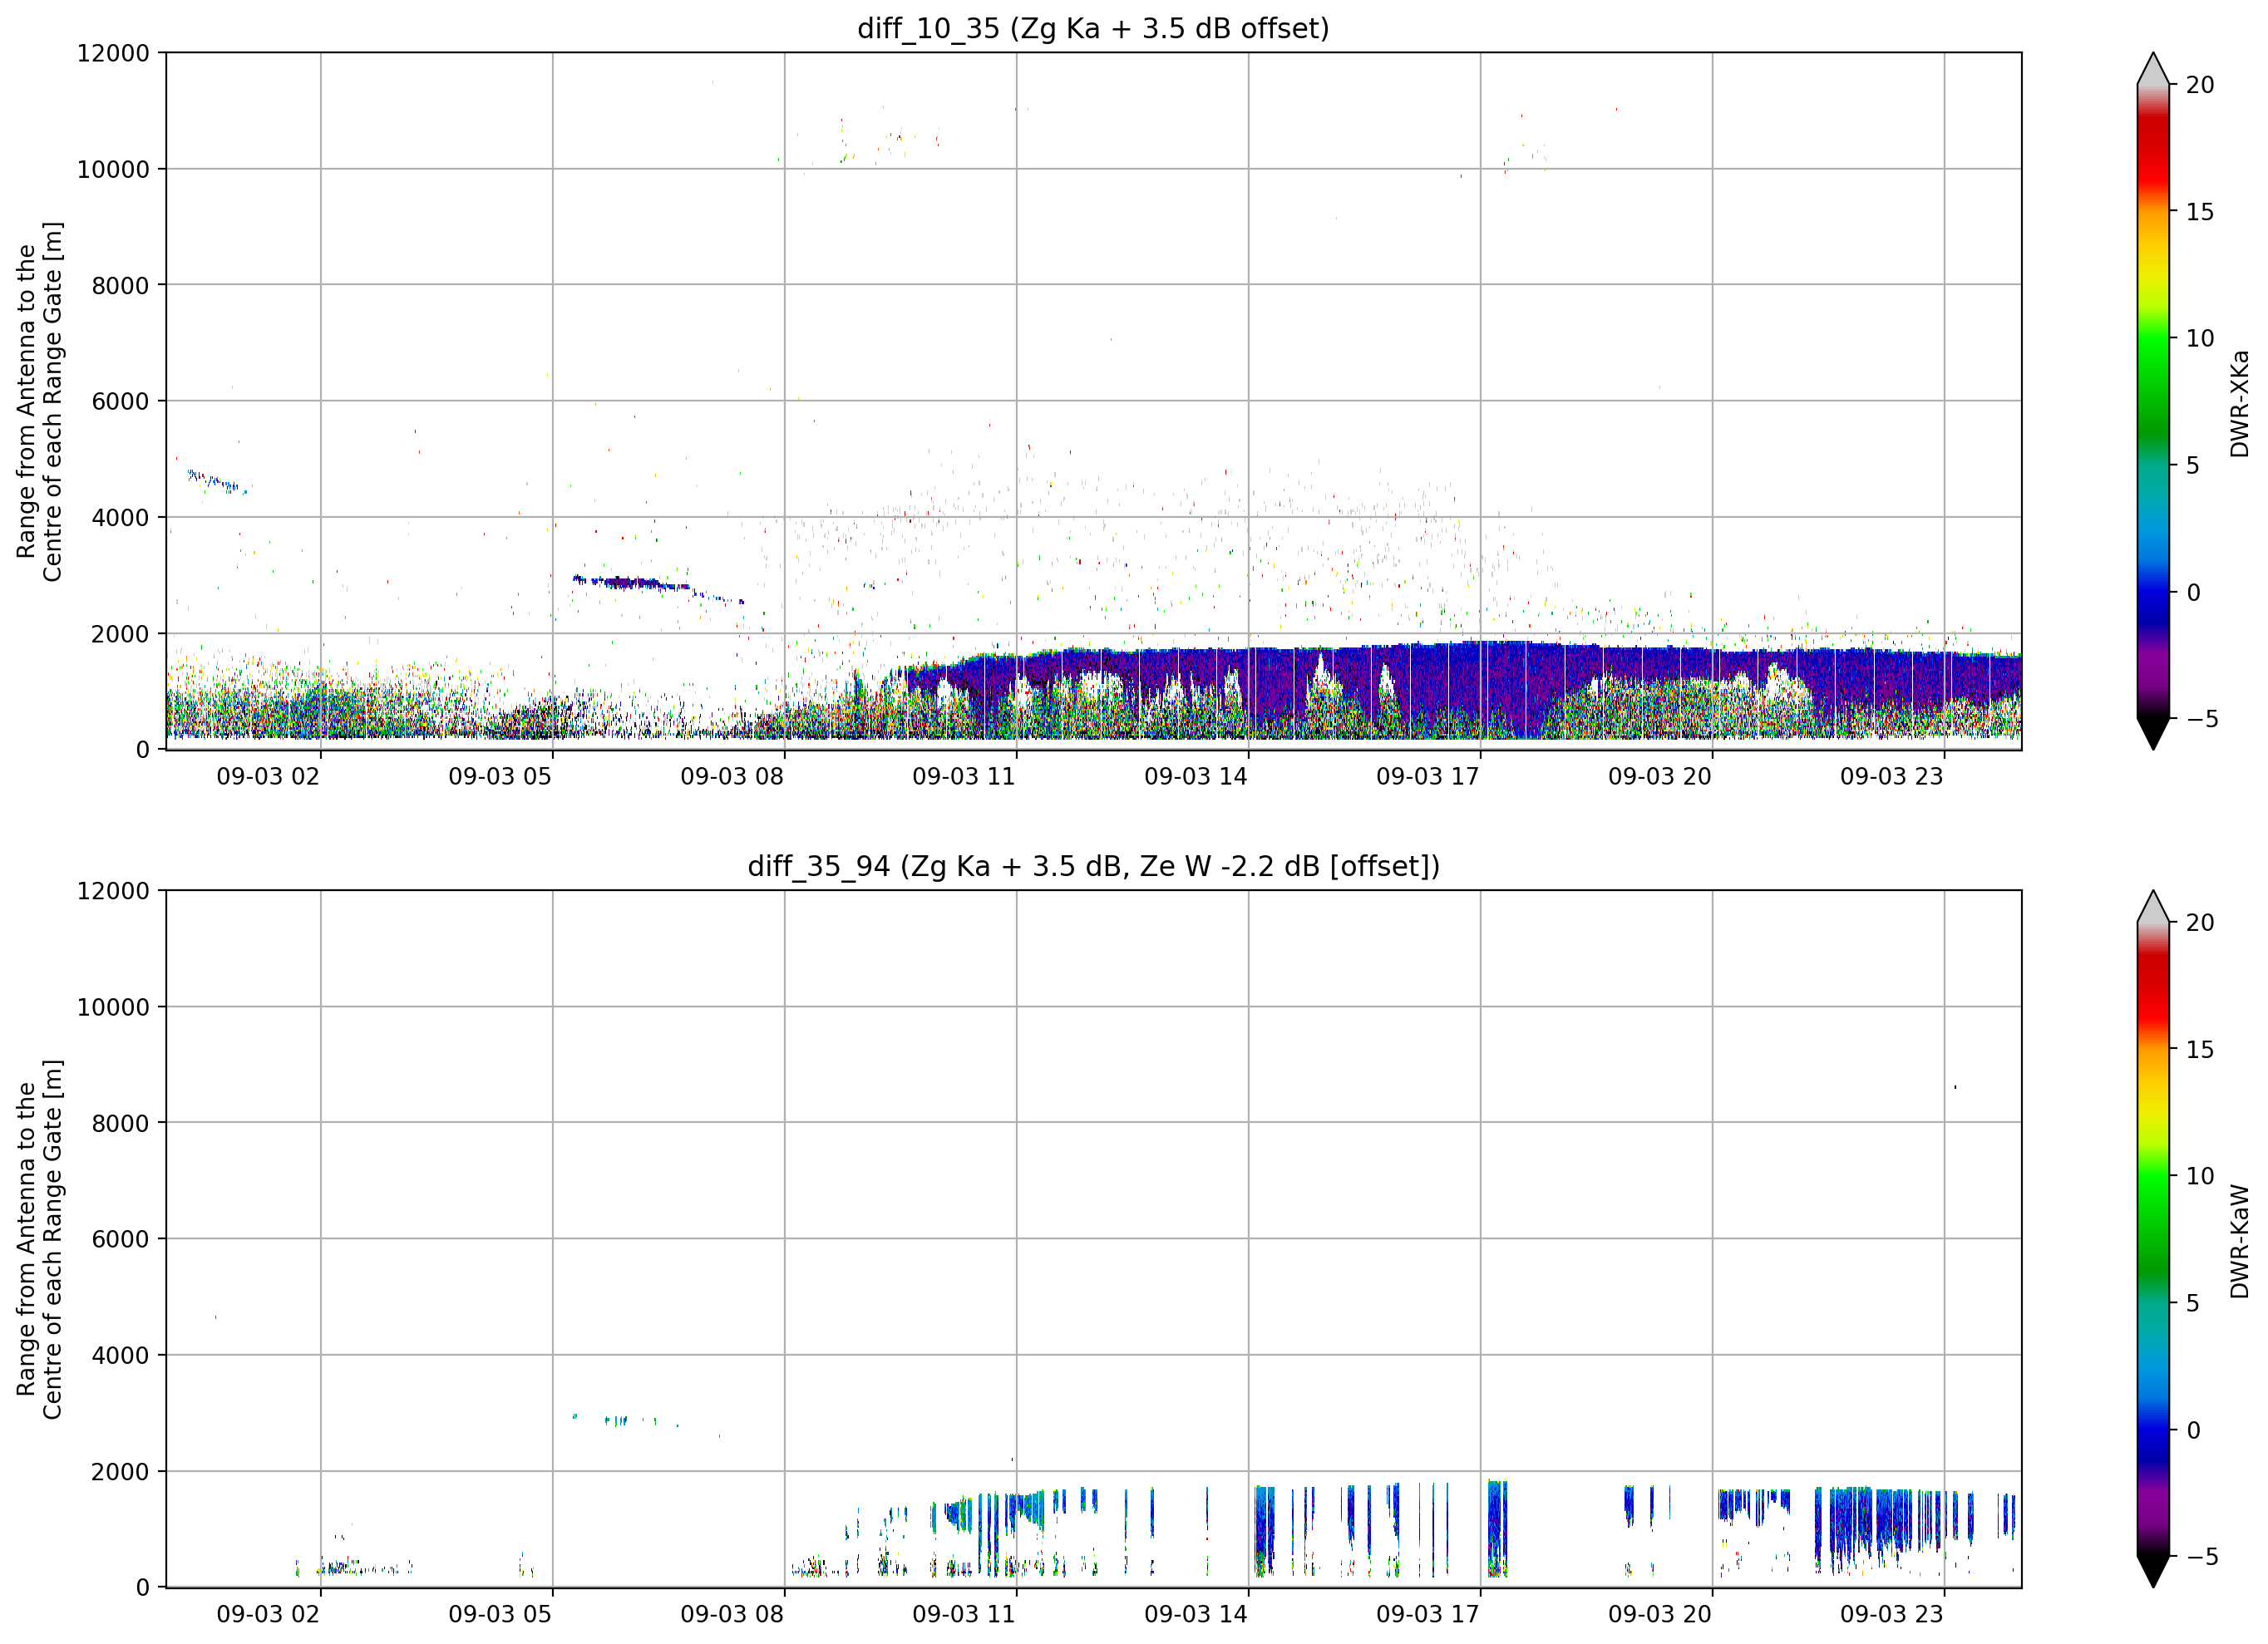Select the DWR-XKa colorbar label
This screenshot has width=2268, height=1644.
coord(2239,403)
